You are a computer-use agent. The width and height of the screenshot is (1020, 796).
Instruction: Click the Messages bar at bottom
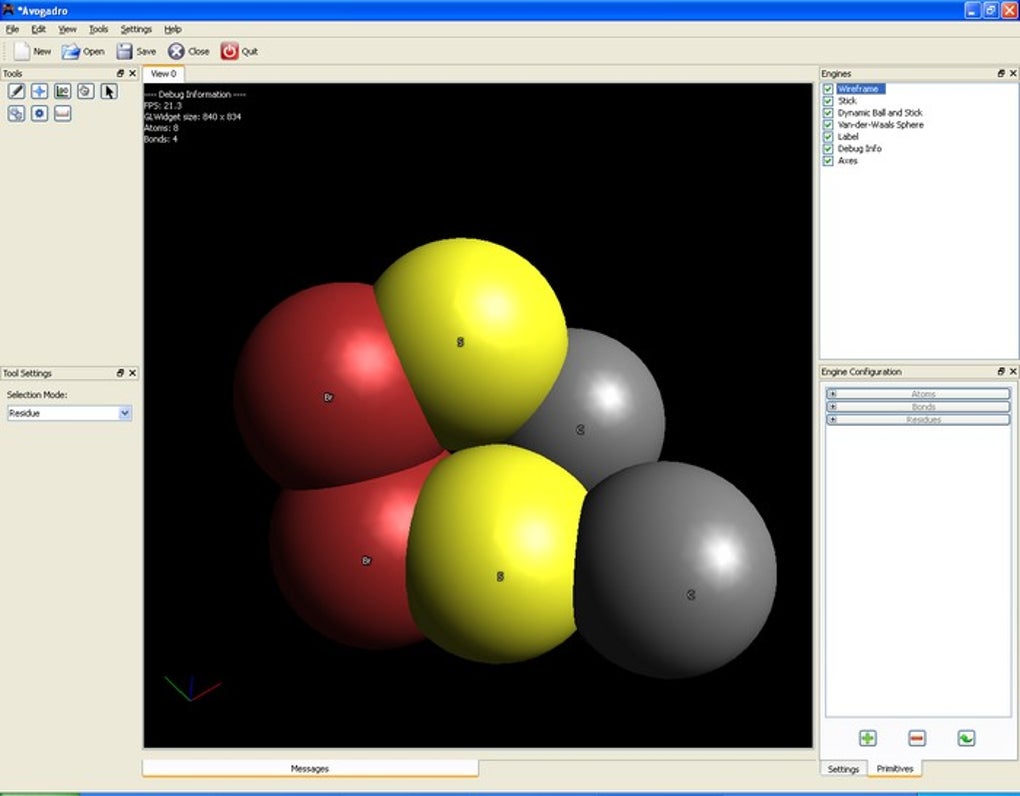pos(310,768)
